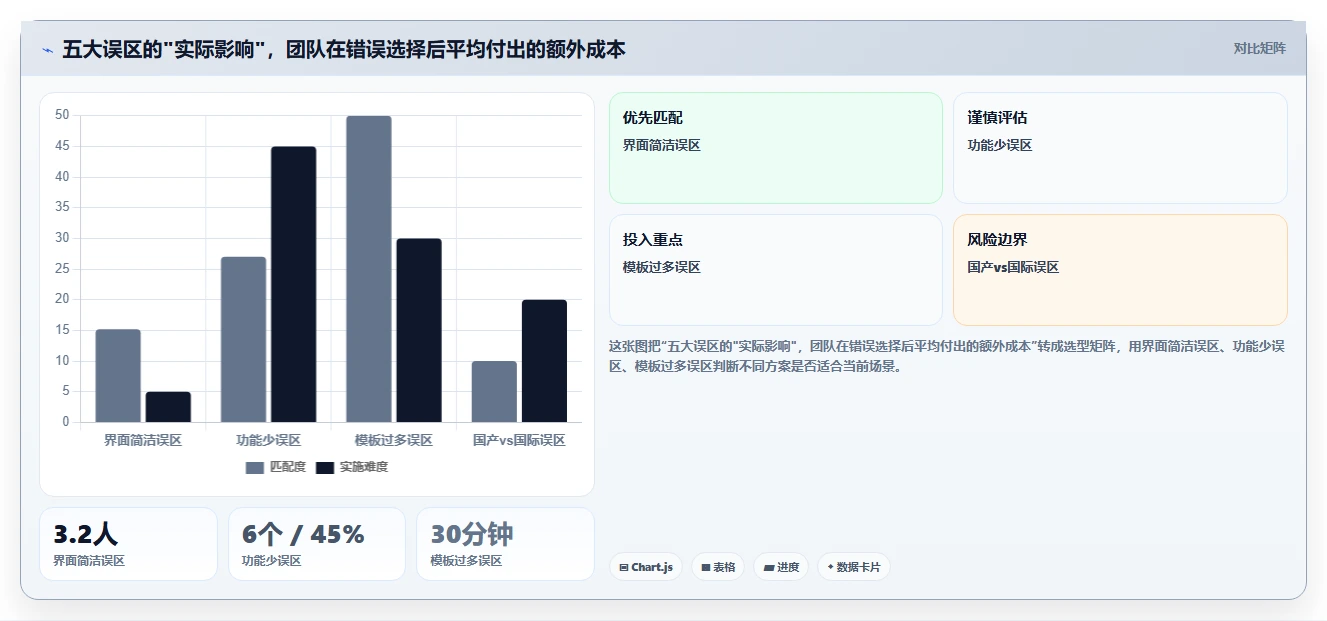This screenshot has height=621, width=1327.
Task: Click the 数据卡片 tag chip
Action: point(854,567)
